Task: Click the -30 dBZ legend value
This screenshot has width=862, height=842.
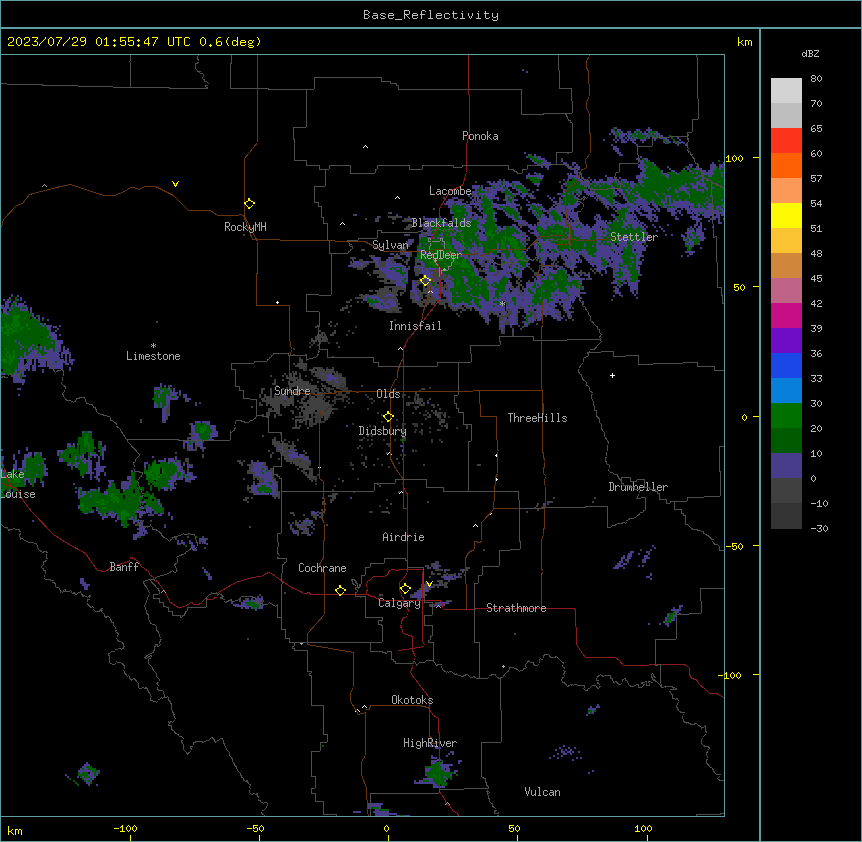Action: point(819,528)
